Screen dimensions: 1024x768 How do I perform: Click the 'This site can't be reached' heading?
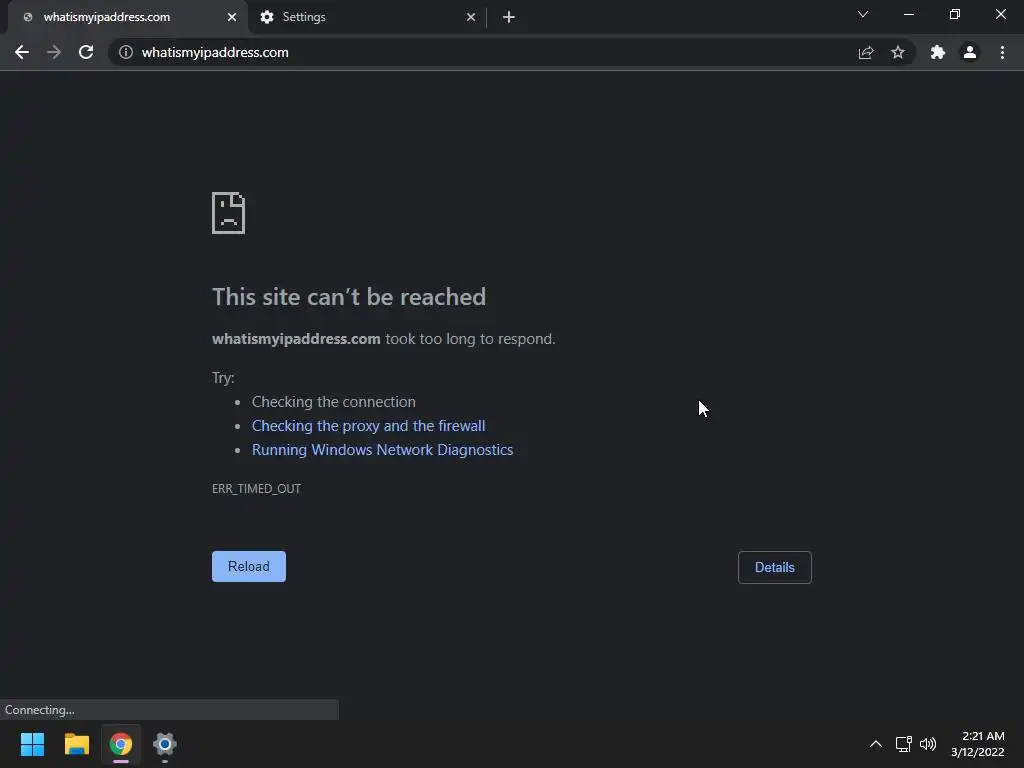pos(349,296)
